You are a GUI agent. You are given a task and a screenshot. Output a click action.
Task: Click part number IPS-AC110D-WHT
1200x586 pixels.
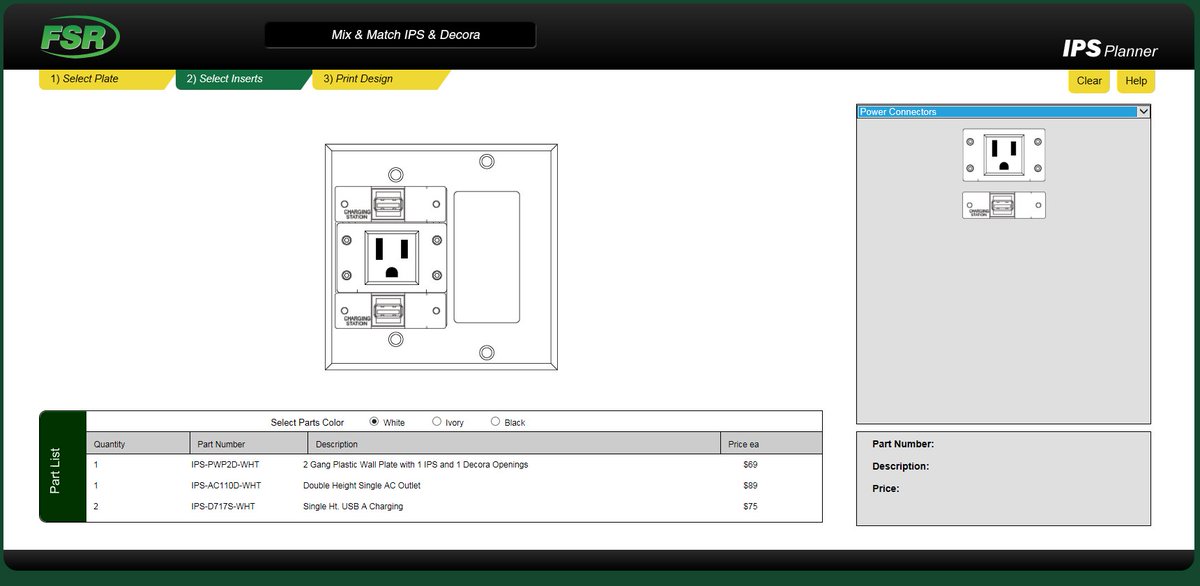coord(226,486)
